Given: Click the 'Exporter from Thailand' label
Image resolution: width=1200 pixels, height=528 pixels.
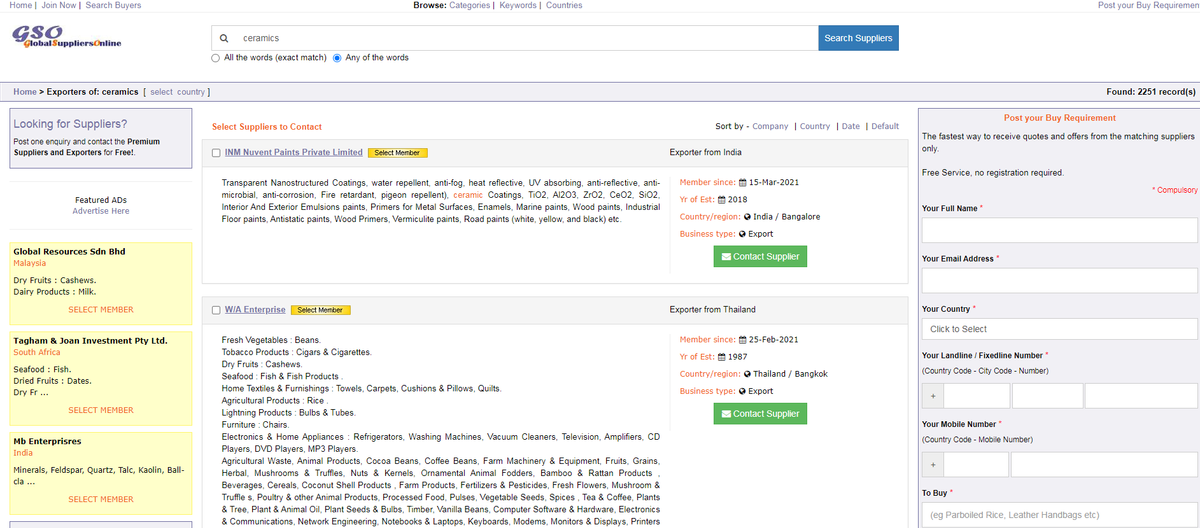Looking at the screenshot, I should coord(713,309).
